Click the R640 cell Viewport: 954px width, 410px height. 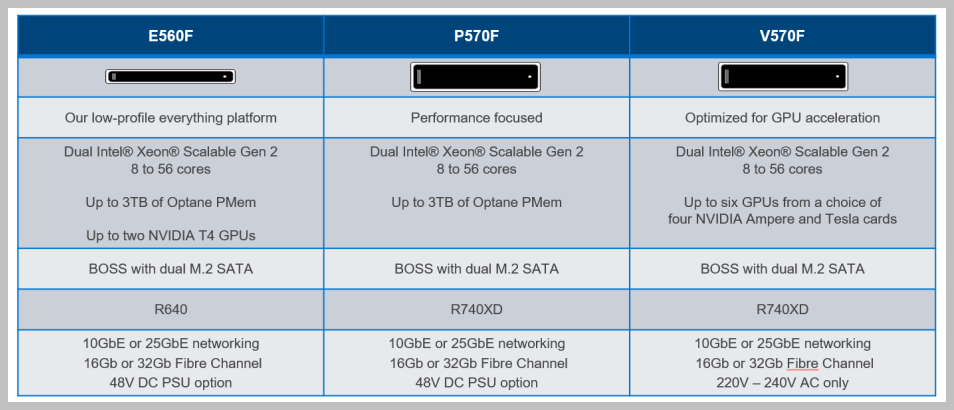point(171,310)
